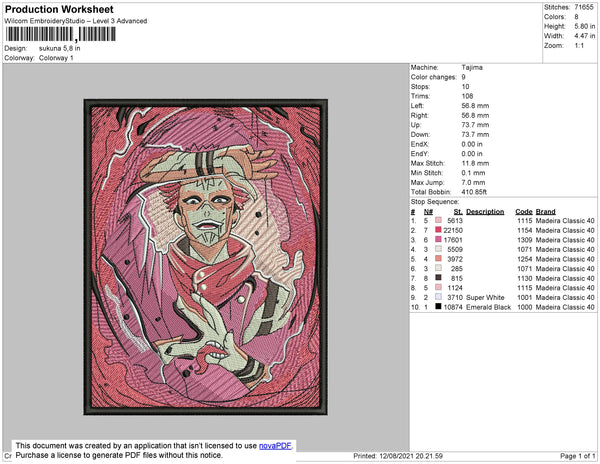600x464 pixels.
Task: Click thread code 1154 in stop sequence
Action: (x=525, y=230)
